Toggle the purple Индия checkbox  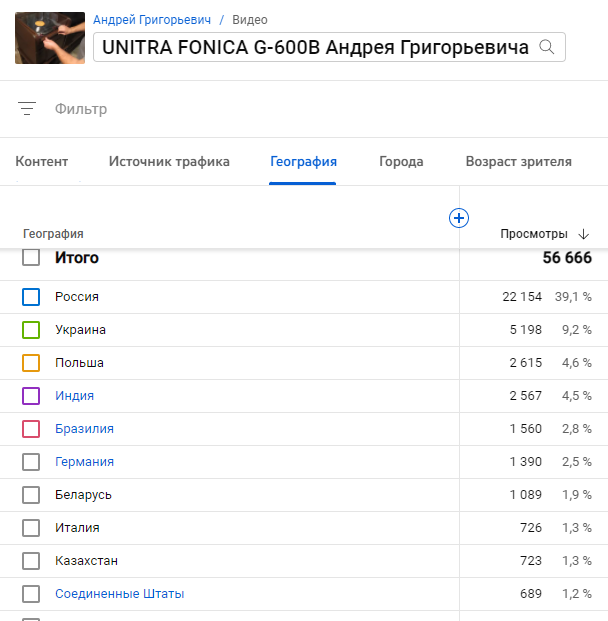pyautogui.click(x=31, y=396)
